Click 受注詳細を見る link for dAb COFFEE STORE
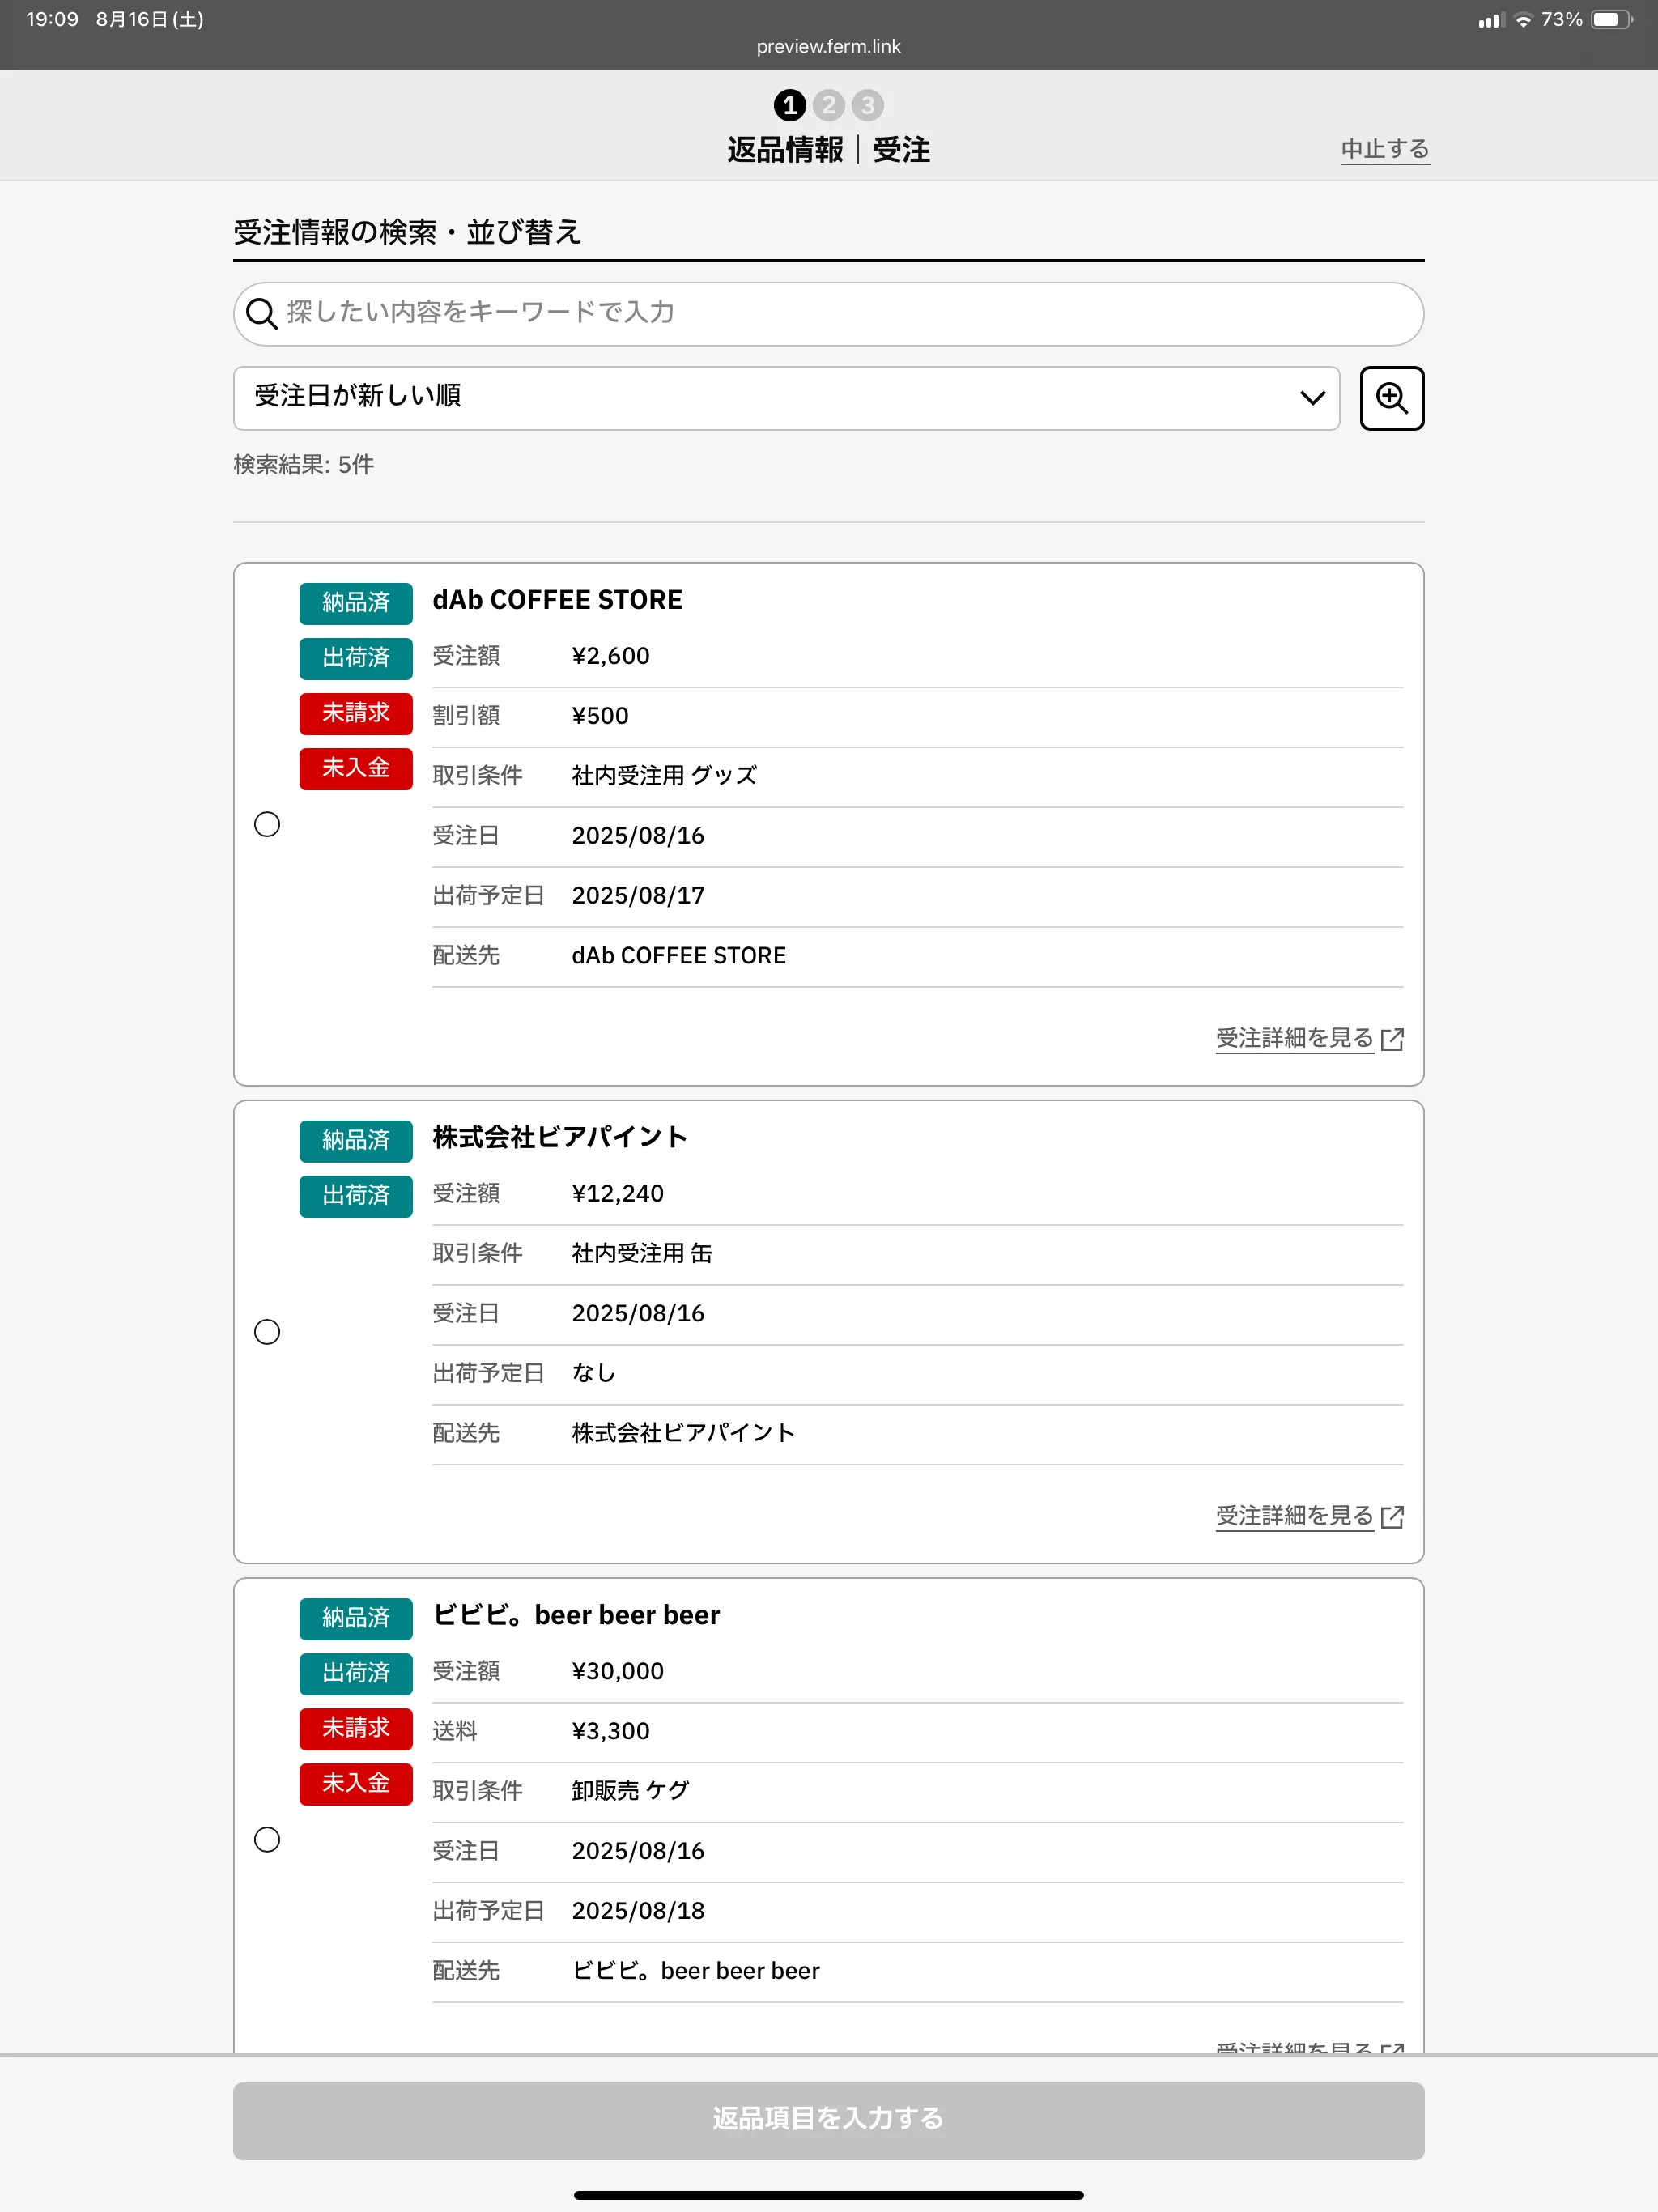Image resolution: width=1658 pixels, height=2212 pixels. pos(1294,1038)
